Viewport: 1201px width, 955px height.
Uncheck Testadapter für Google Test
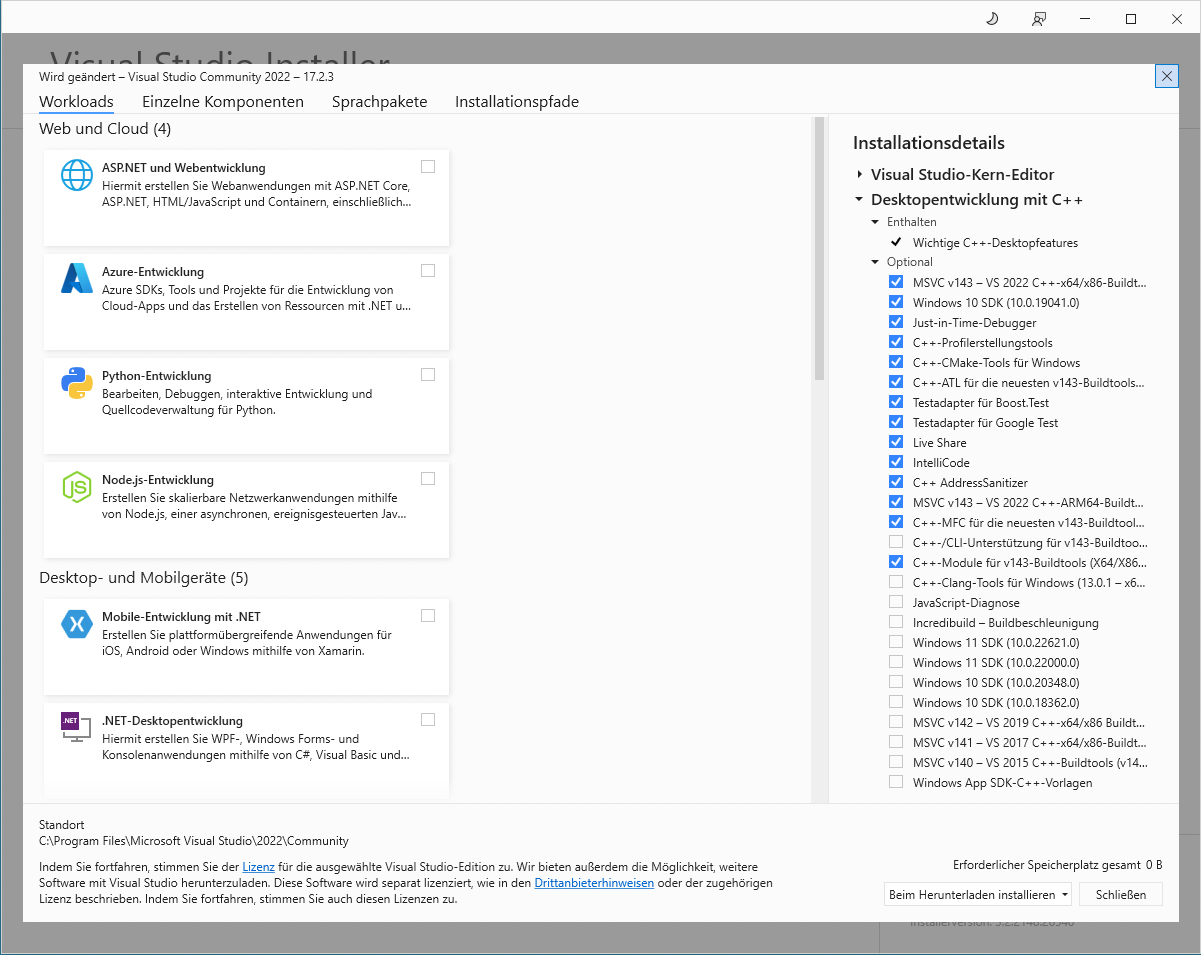(896, 422)
